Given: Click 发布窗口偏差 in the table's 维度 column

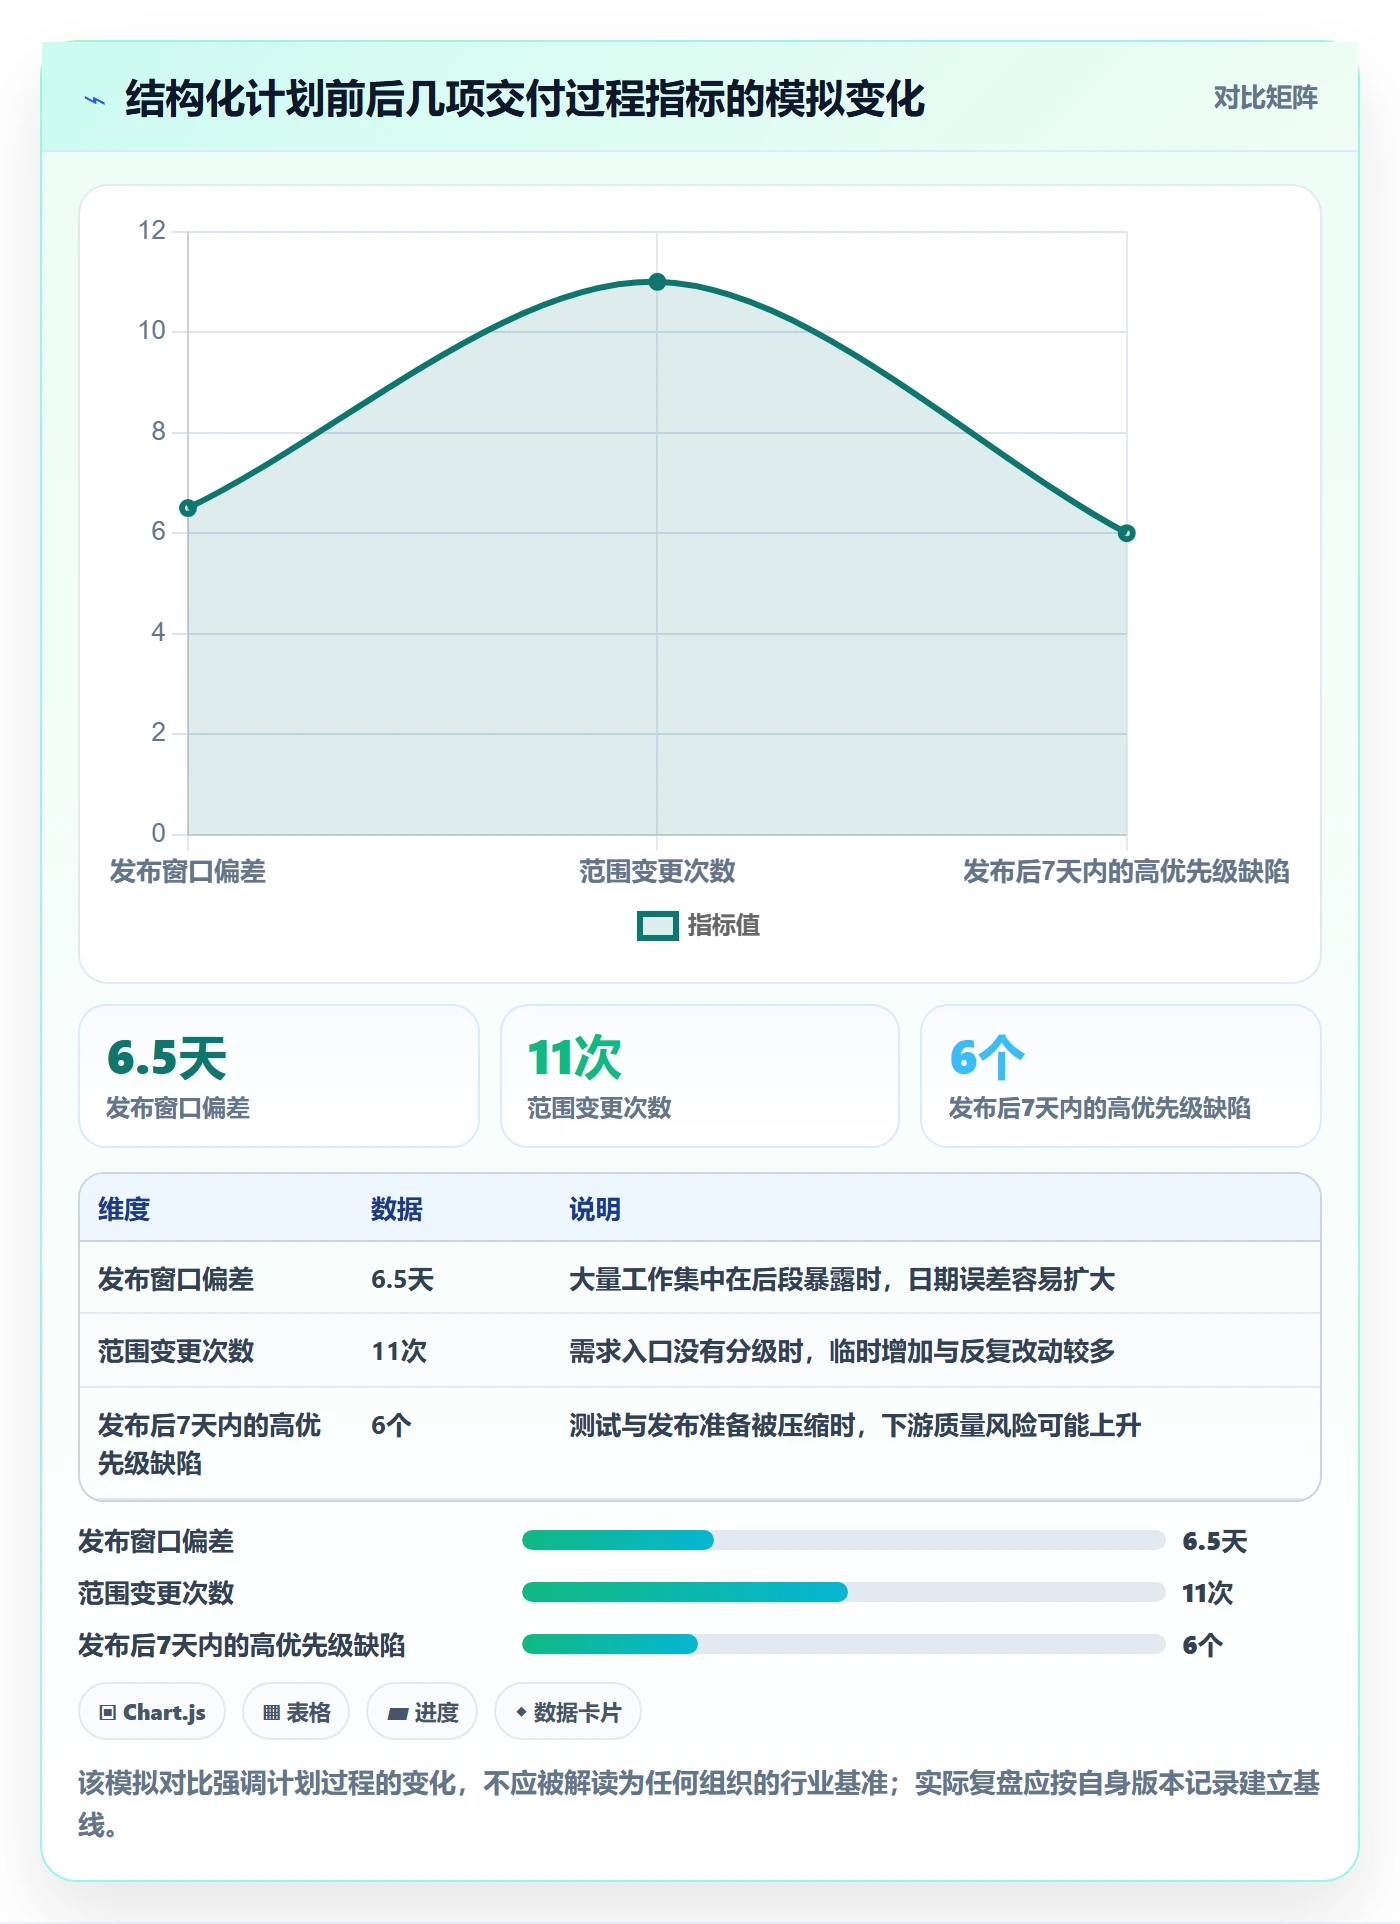Looking at the screenshot, I should (x=176, y=1280).
